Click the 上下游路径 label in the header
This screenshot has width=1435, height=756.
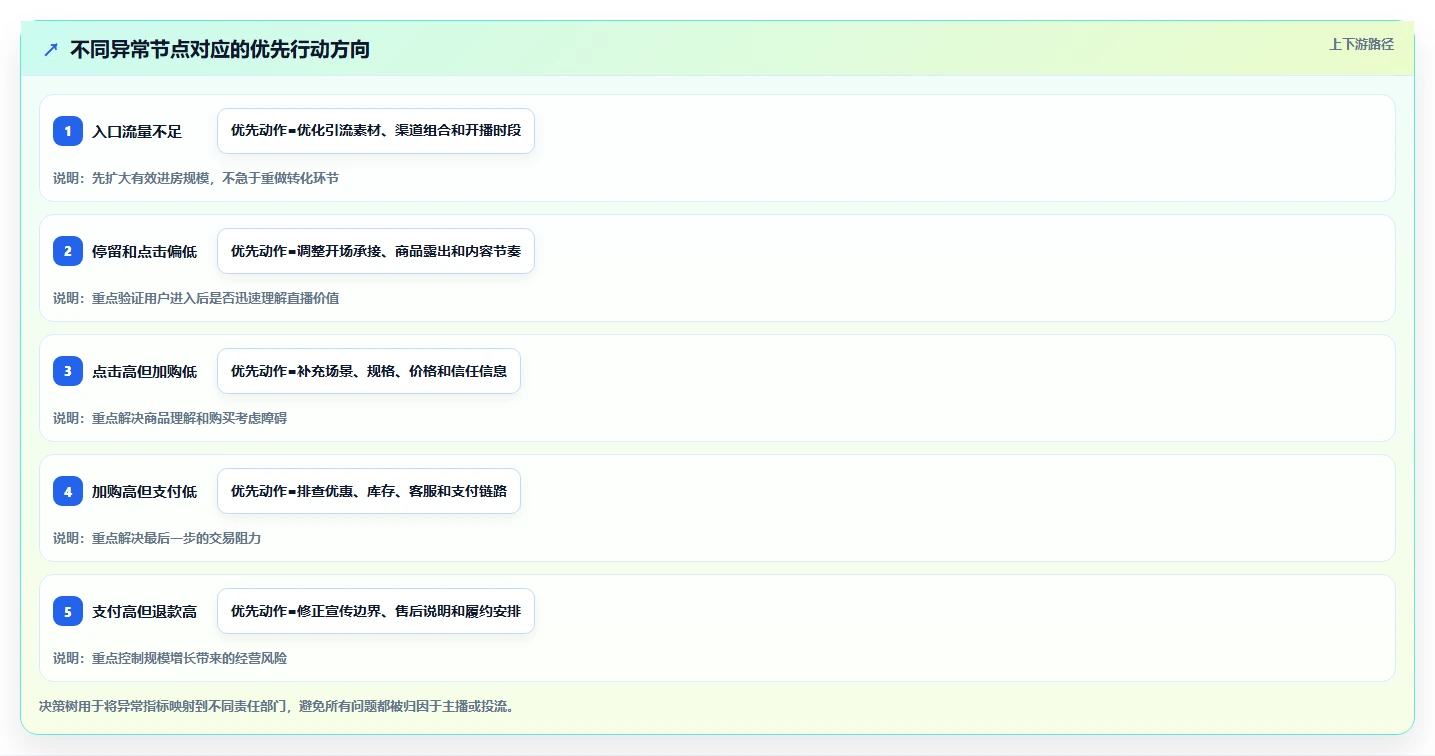coord(1361,44)
